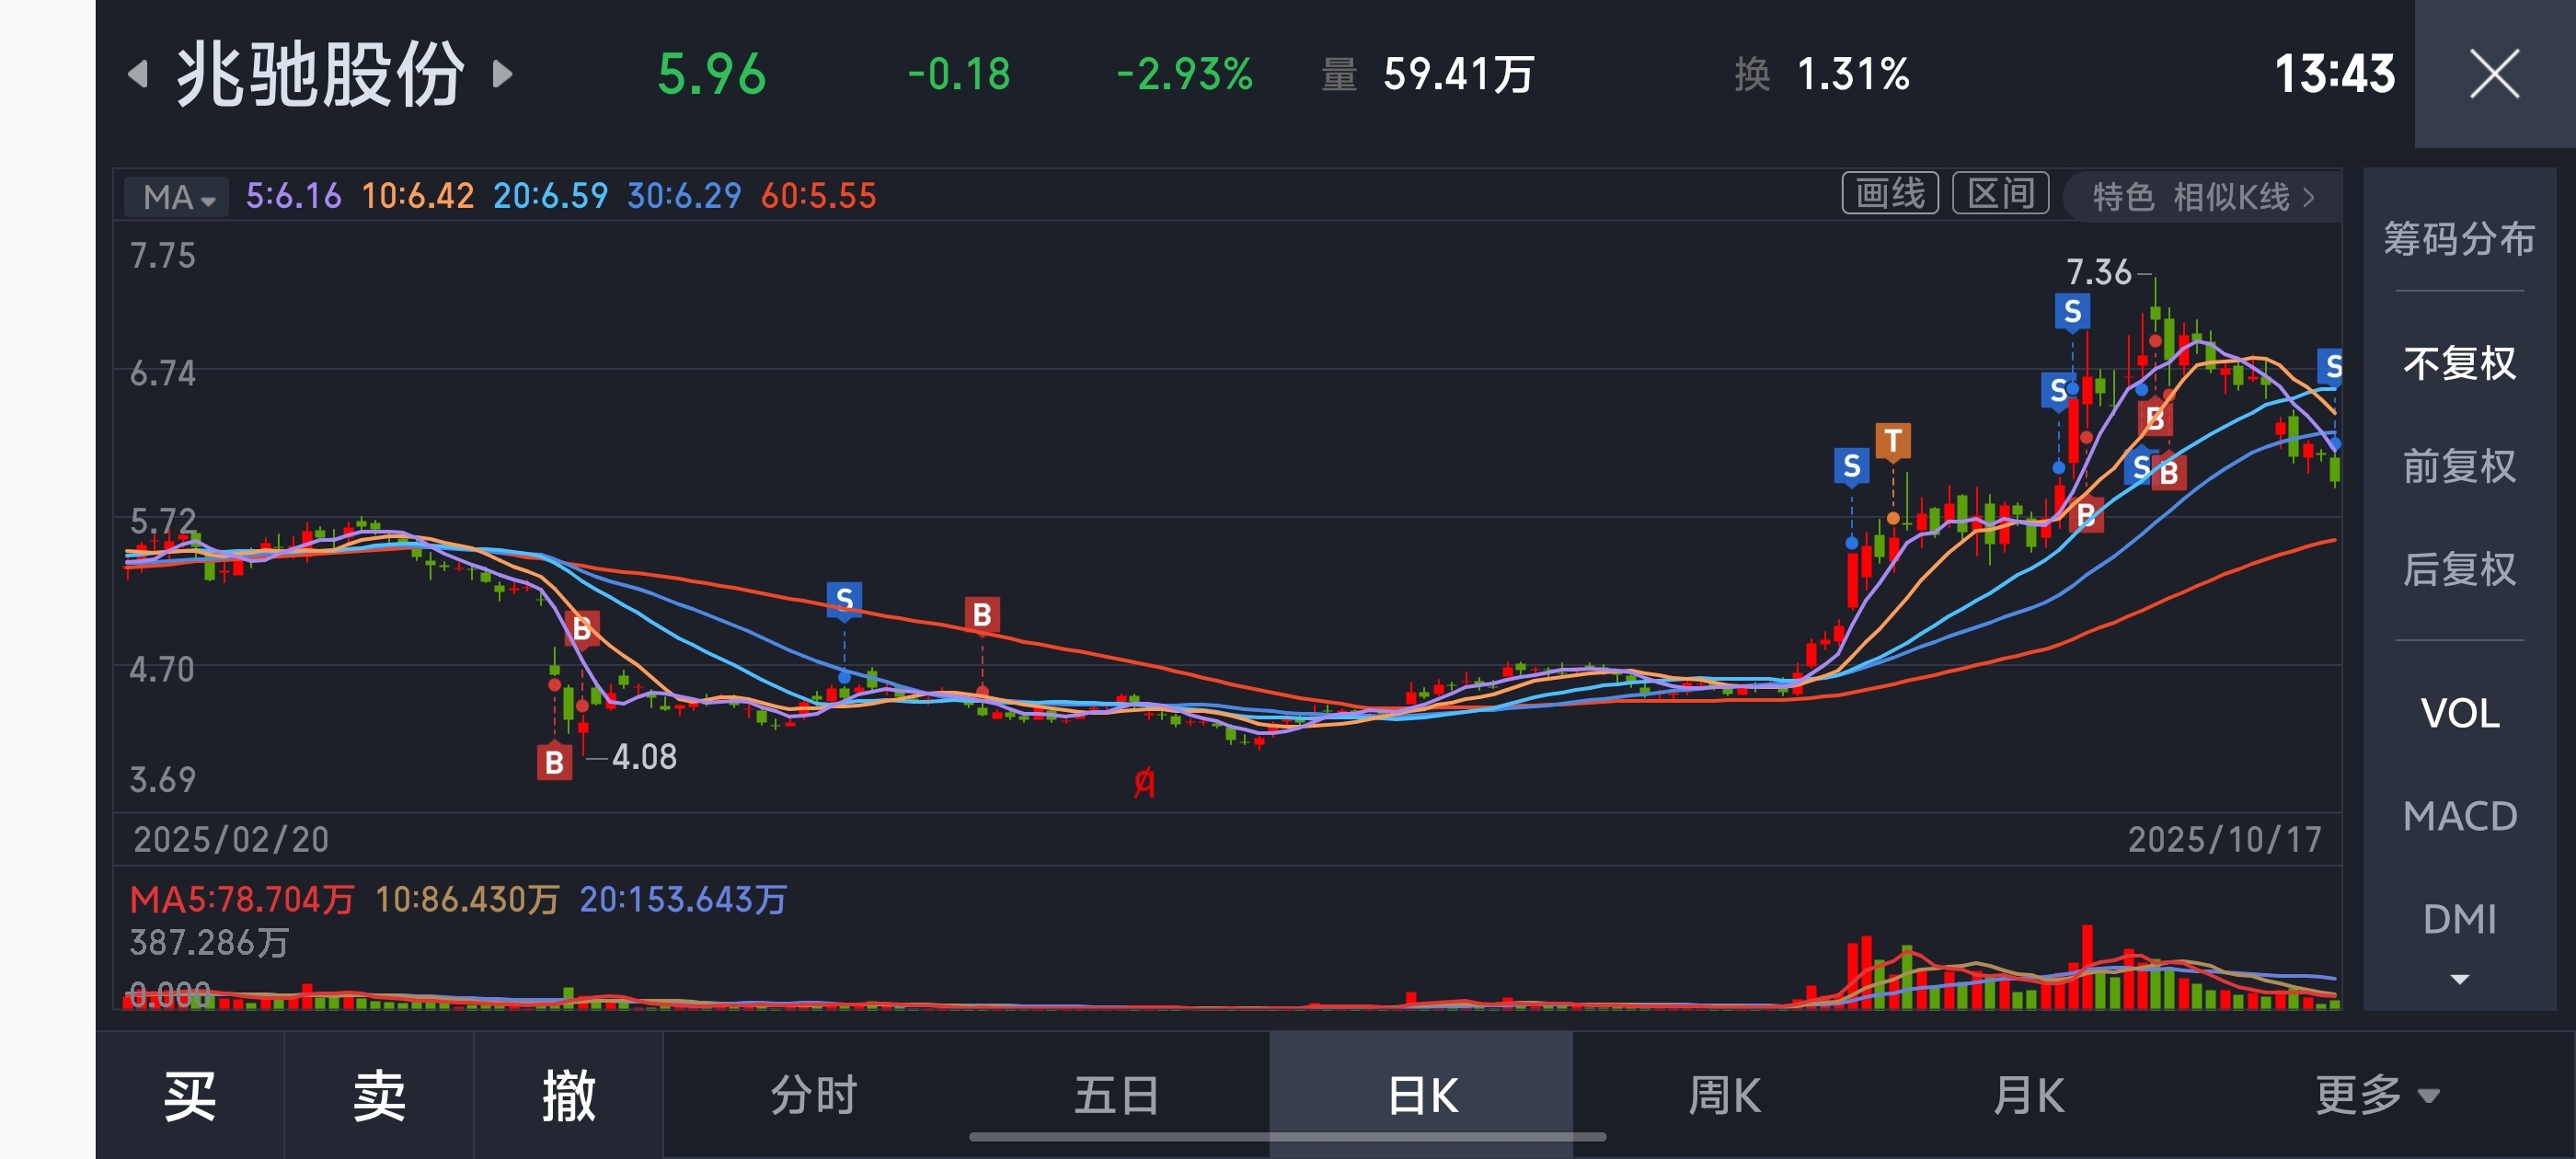Screen dimensions: 2576x1159
Task: Go to the next stock using right arrow
Action: [503, 74]
